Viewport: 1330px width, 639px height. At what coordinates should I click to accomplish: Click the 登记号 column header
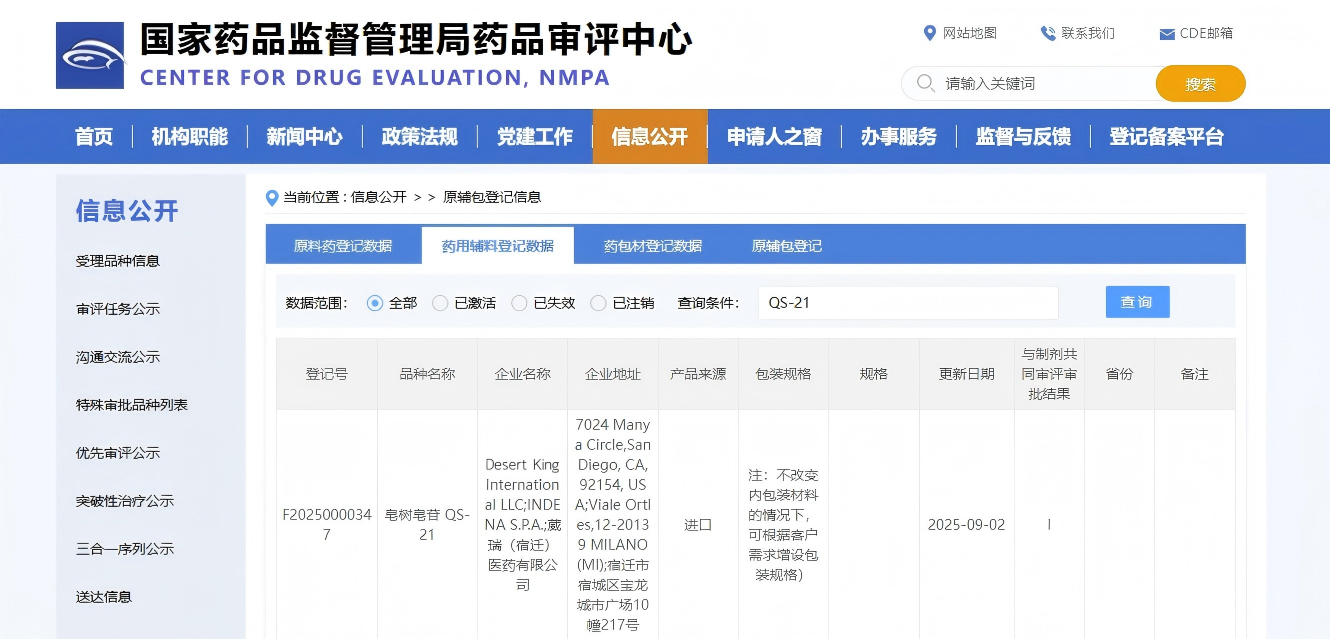[327, 374]
